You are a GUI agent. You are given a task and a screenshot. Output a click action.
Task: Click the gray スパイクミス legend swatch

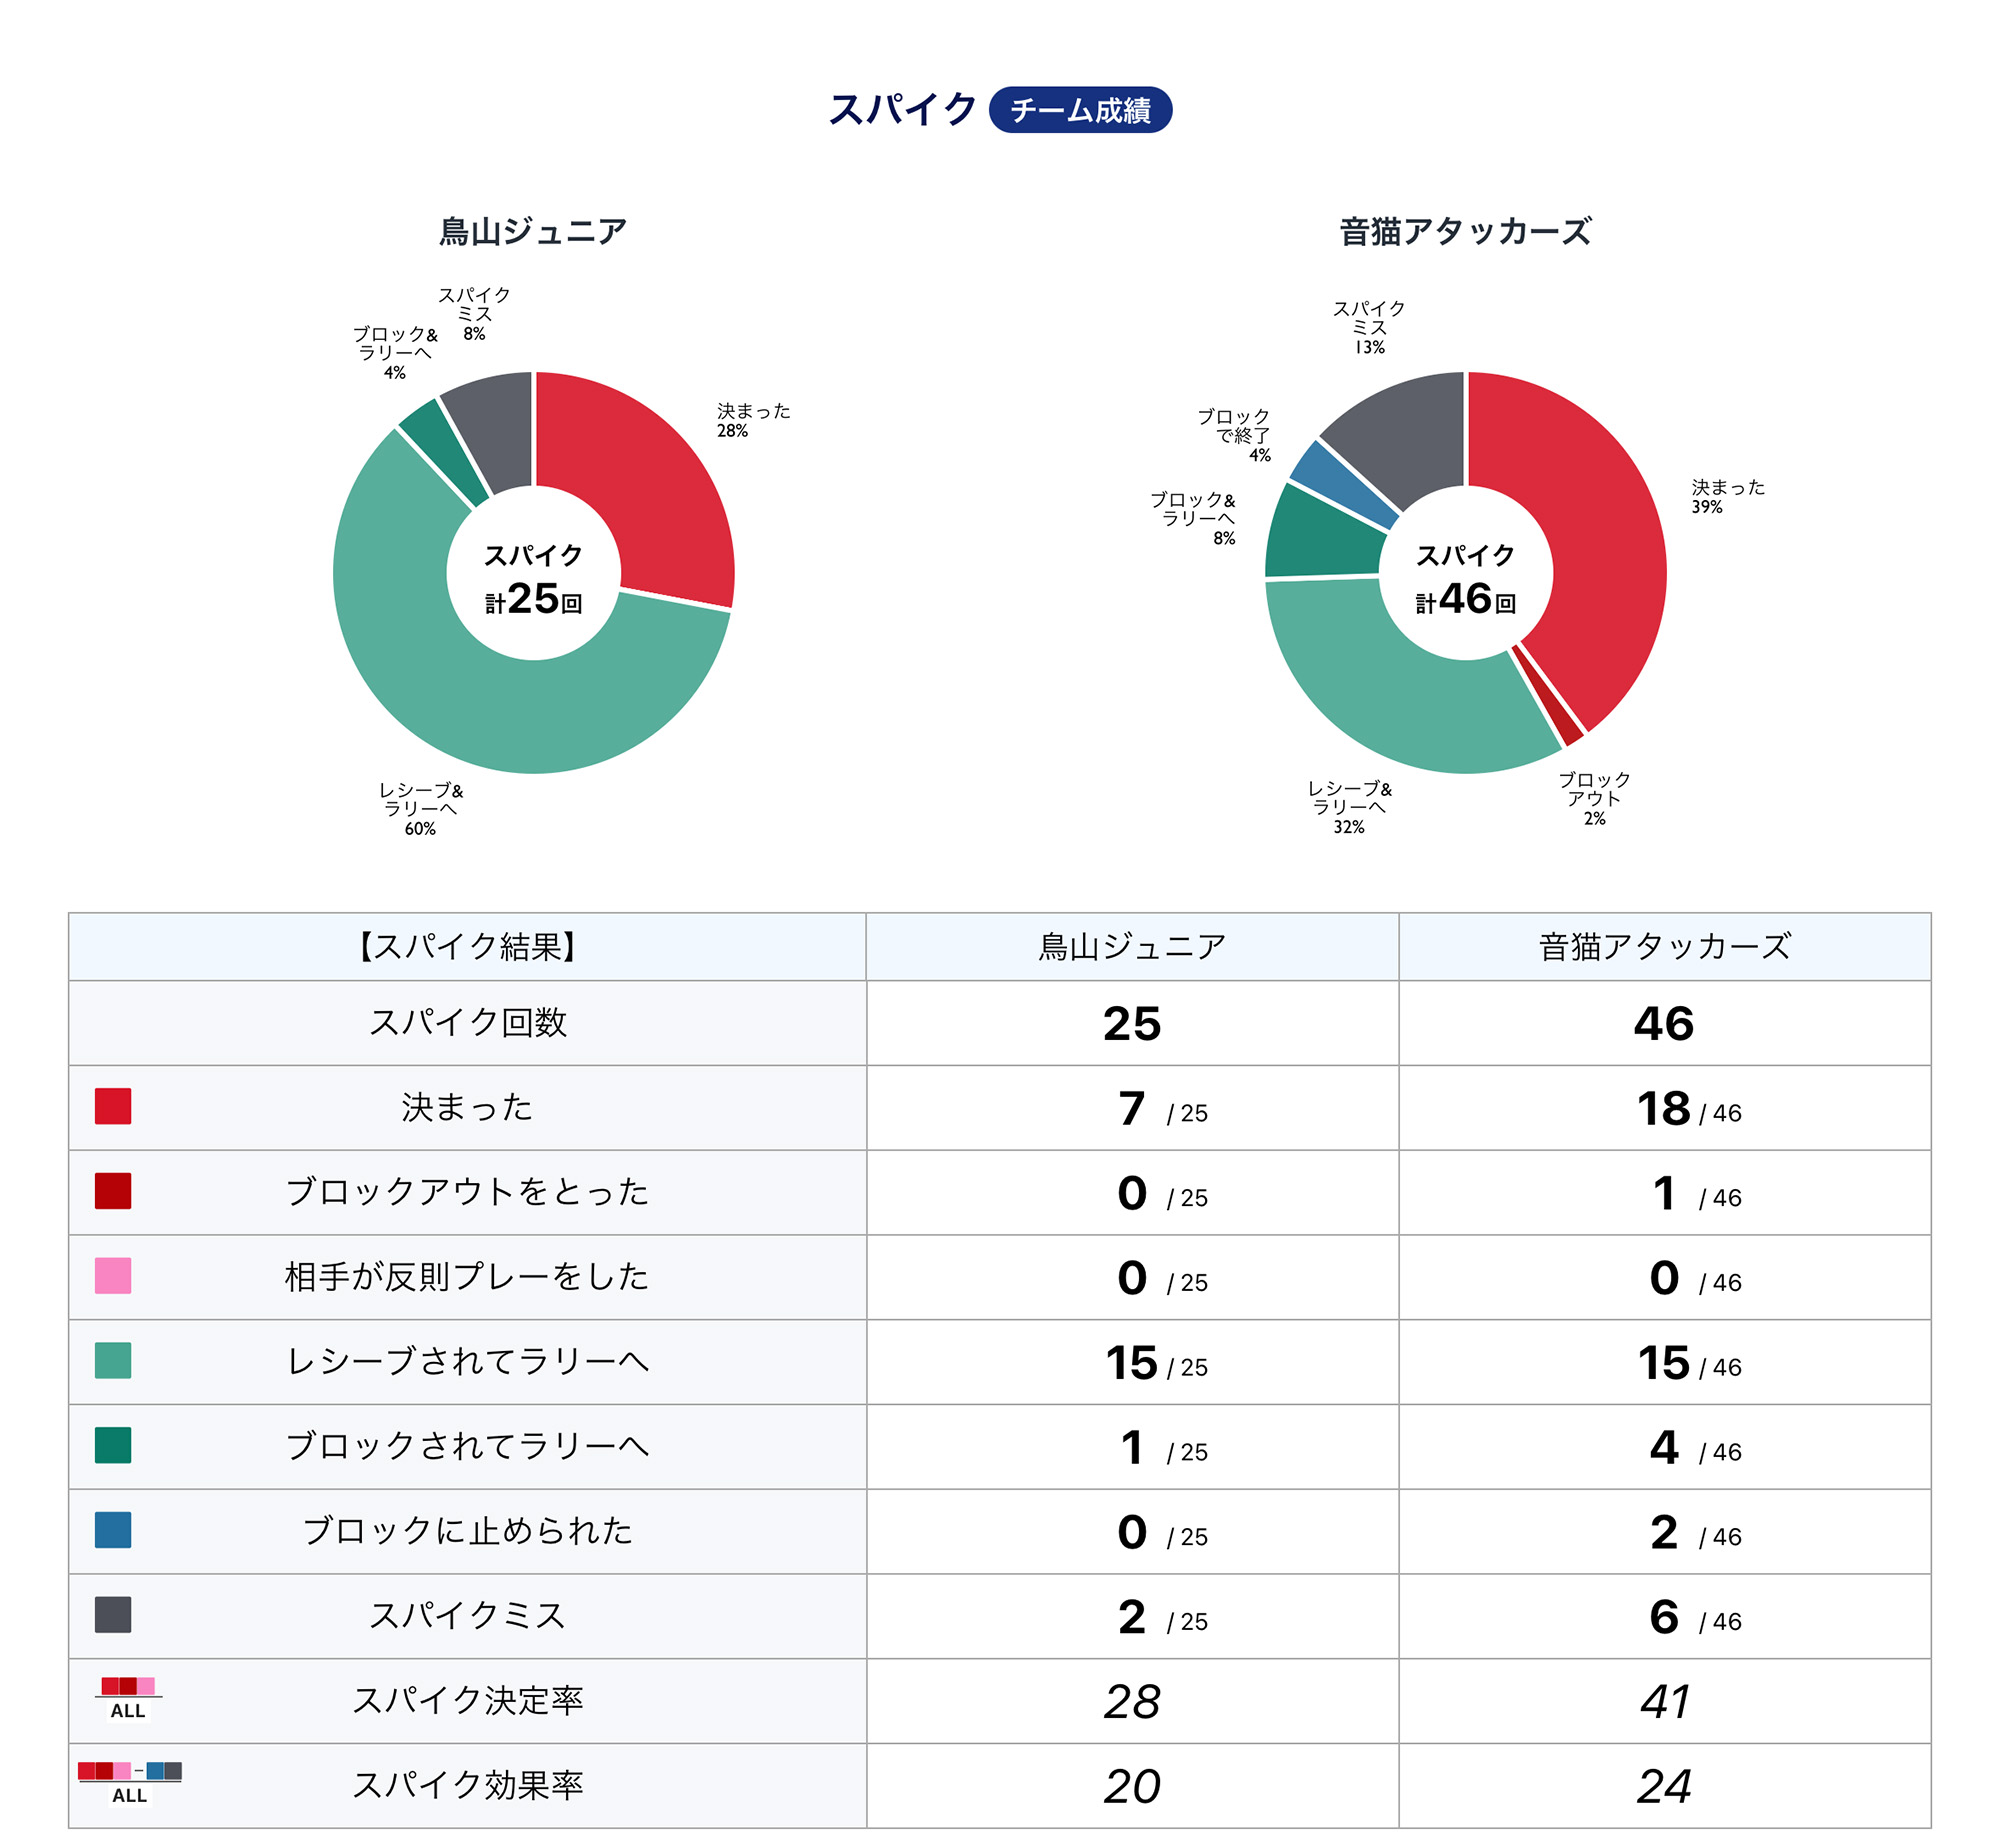pos(113,1614)
